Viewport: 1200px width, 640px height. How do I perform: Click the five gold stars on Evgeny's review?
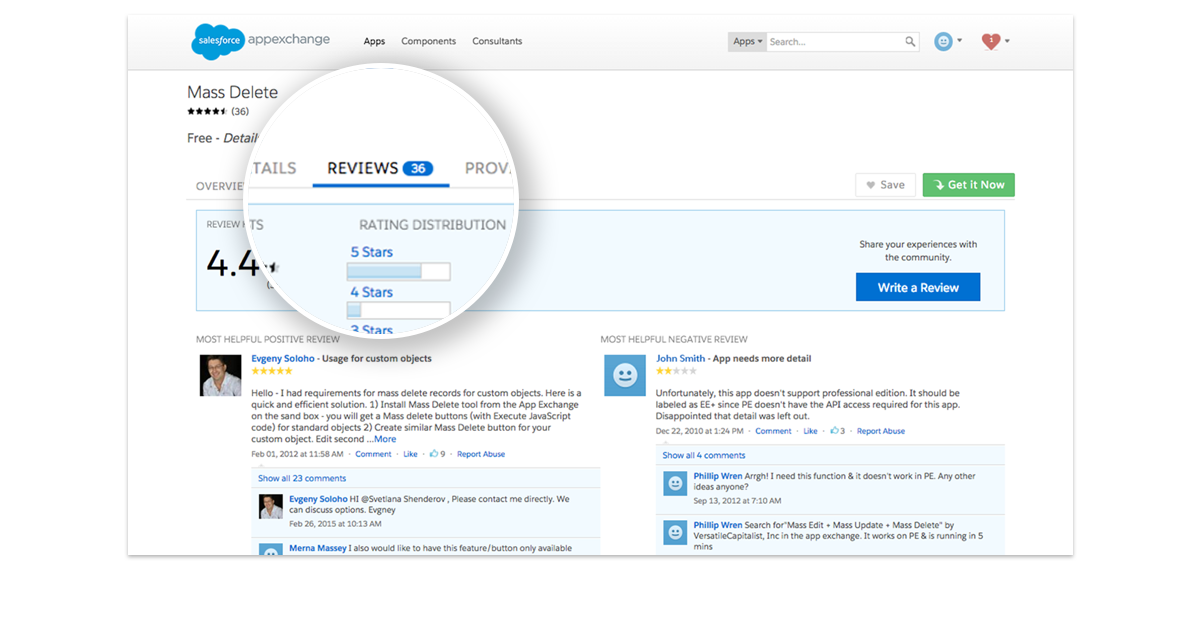(272, 371)
